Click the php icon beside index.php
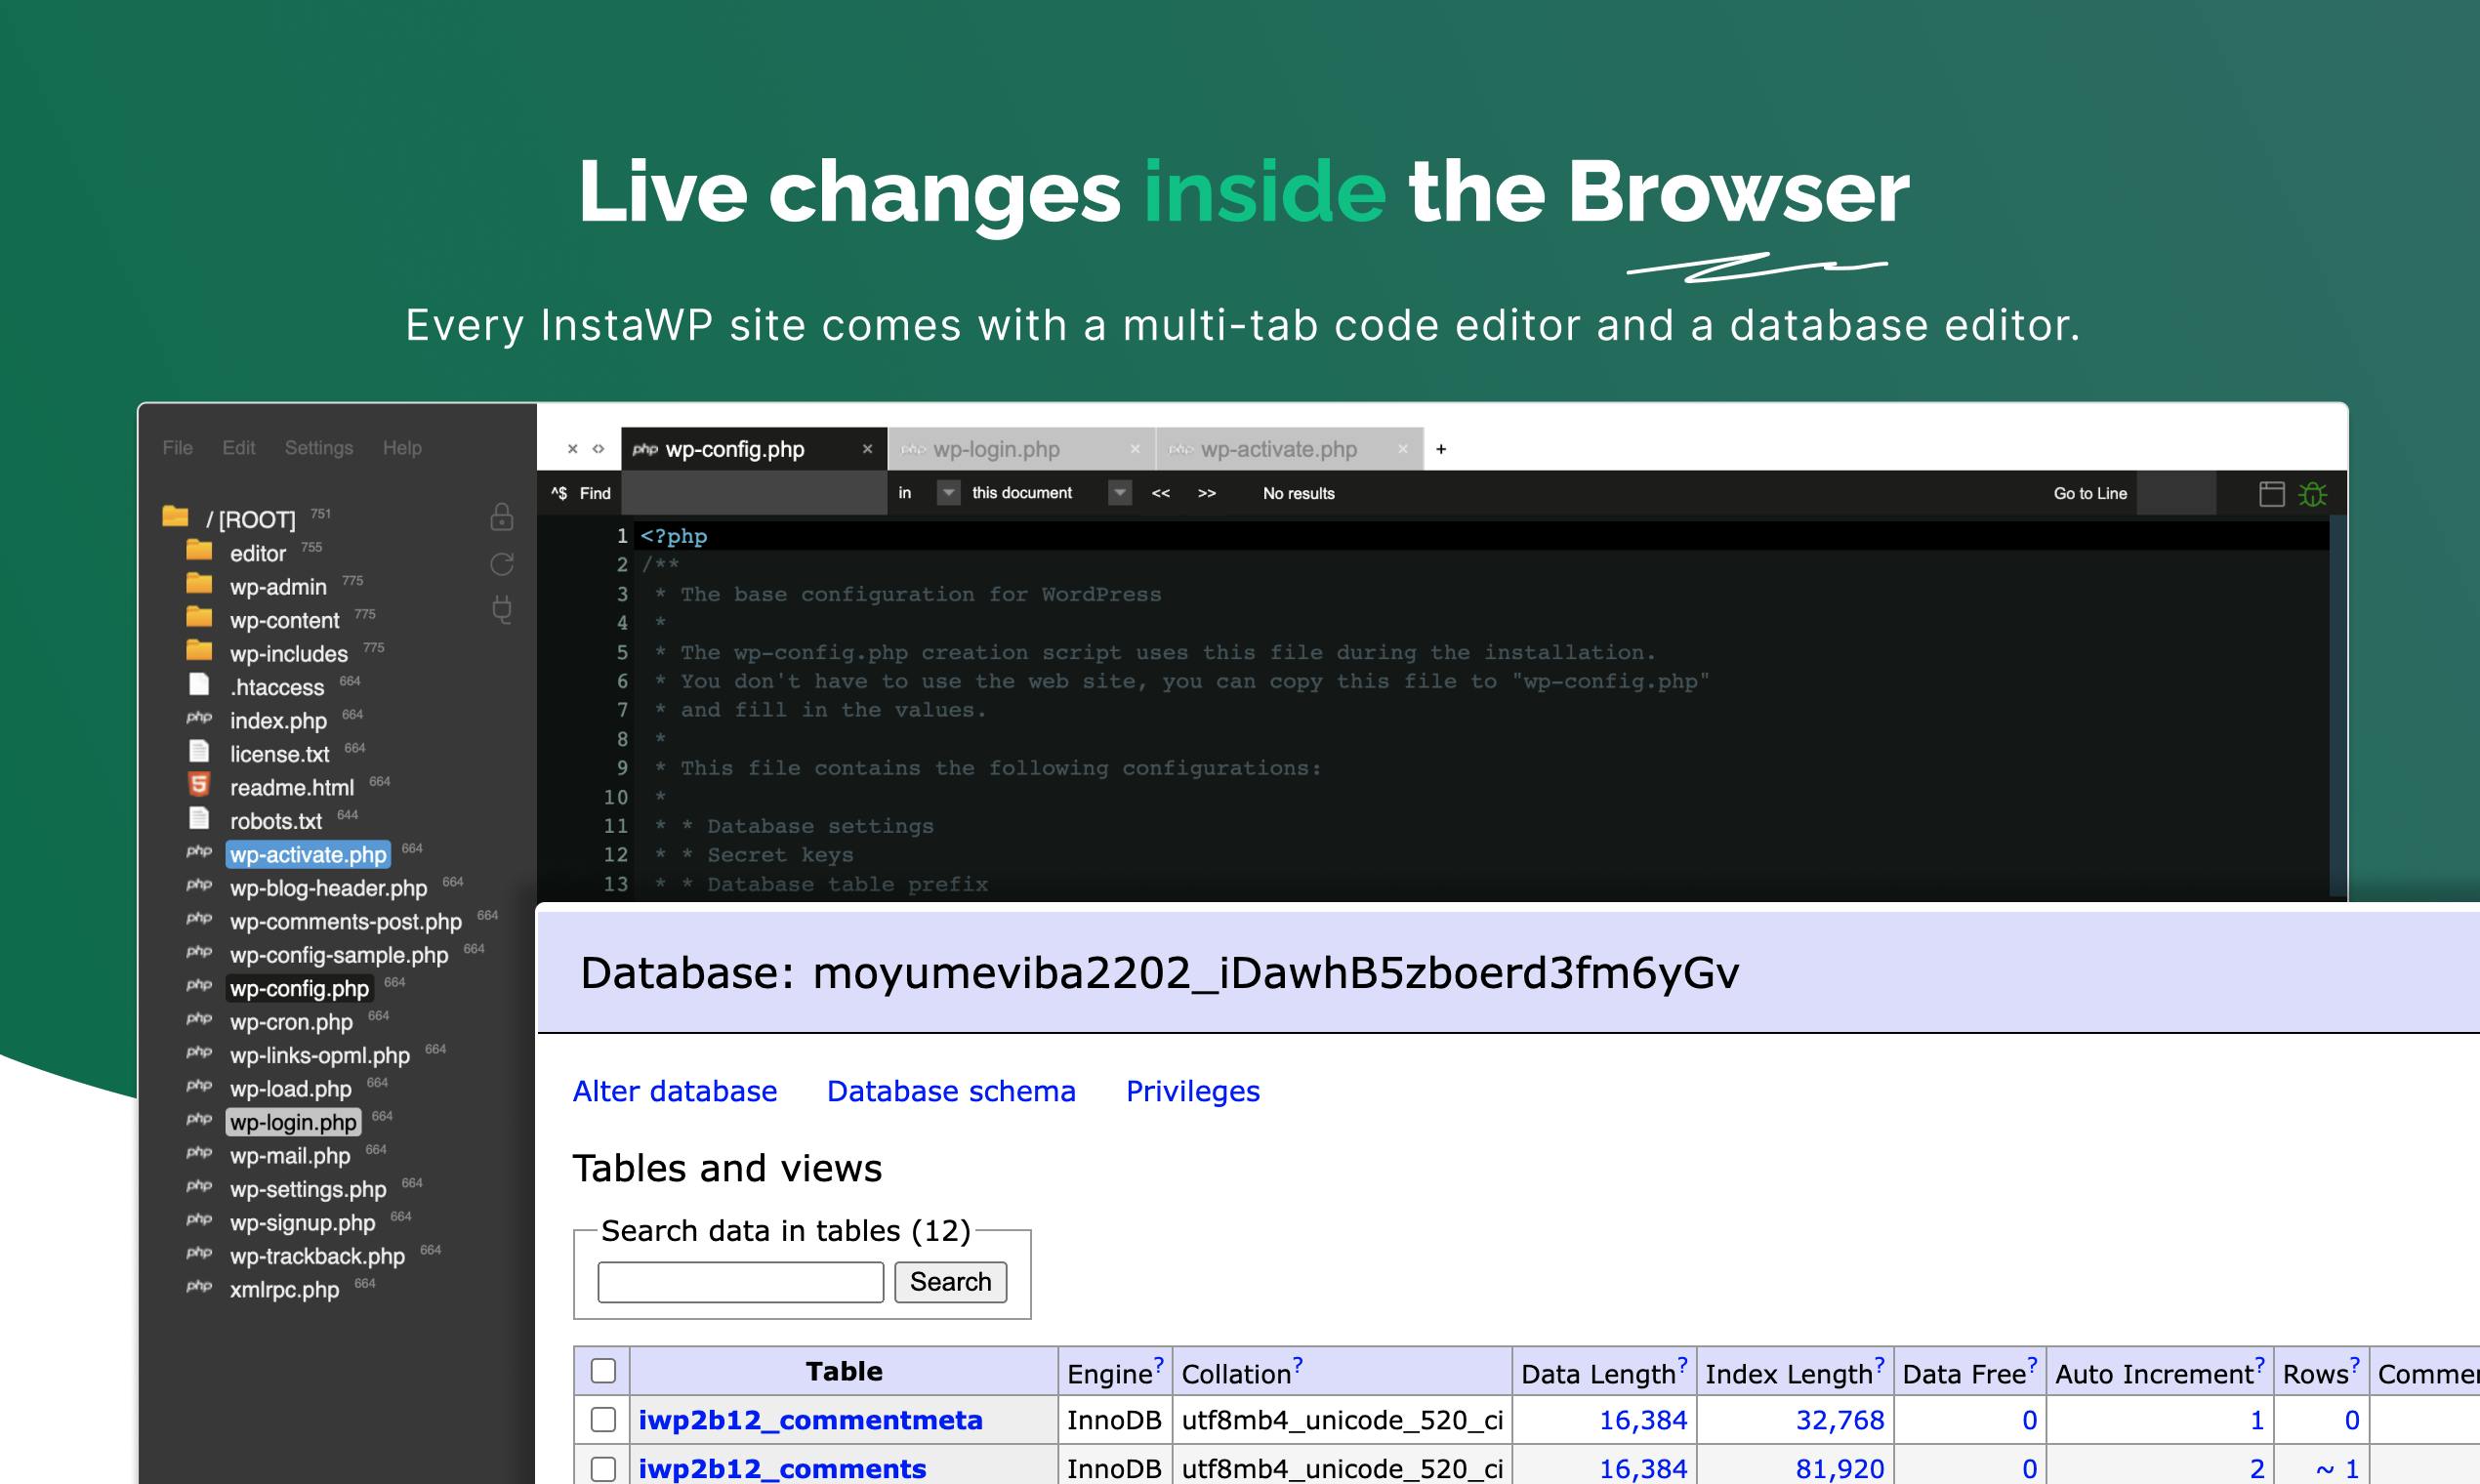The image size is (2480, 1484). [x=199, y=718]
